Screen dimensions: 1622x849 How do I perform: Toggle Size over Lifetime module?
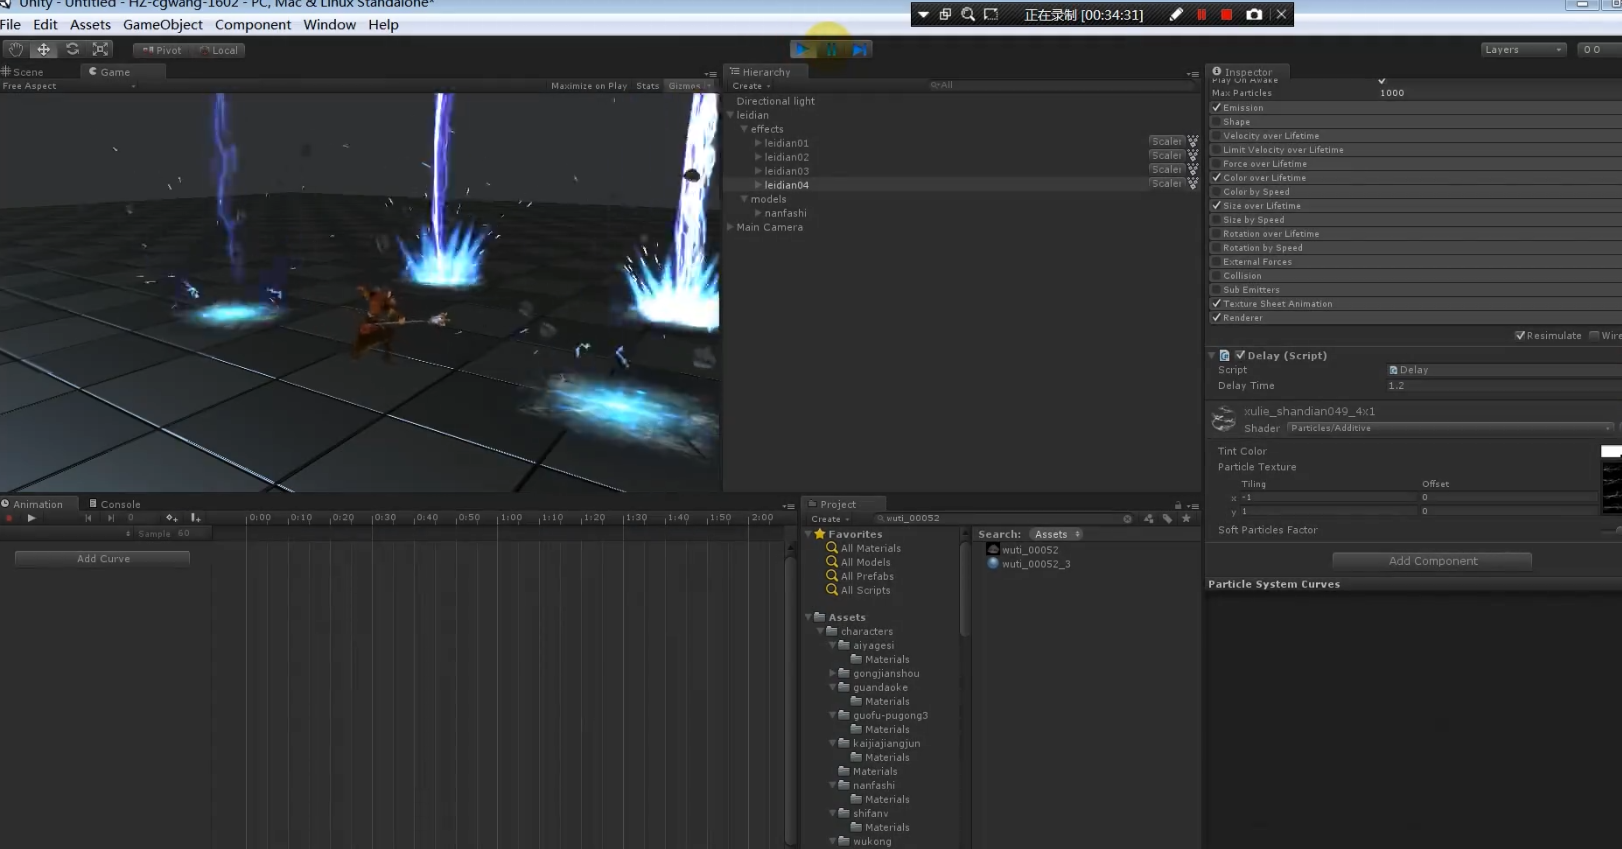1217,206
